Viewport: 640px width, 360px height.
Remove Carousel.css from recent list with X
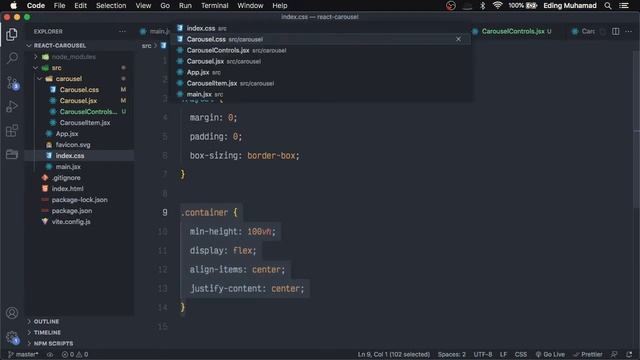coord(458,39)
